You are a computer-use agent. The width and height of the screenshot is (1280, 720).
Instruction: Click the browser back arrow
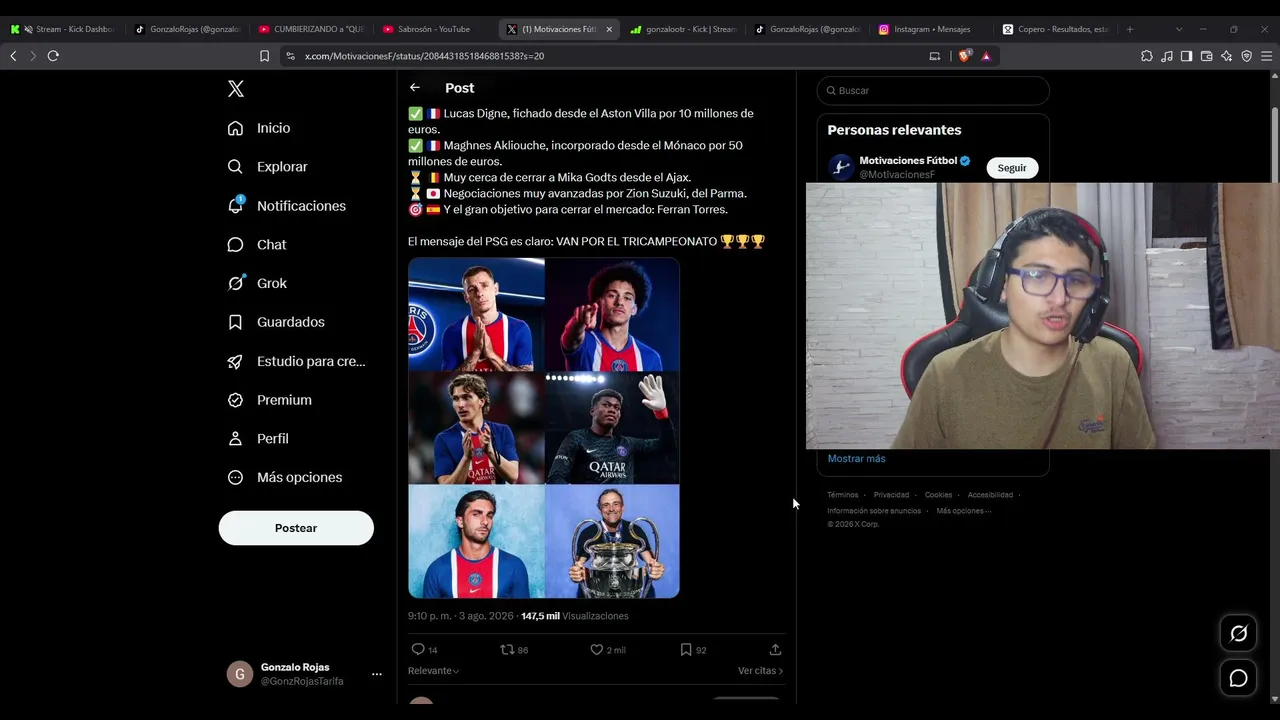point(13,56)
